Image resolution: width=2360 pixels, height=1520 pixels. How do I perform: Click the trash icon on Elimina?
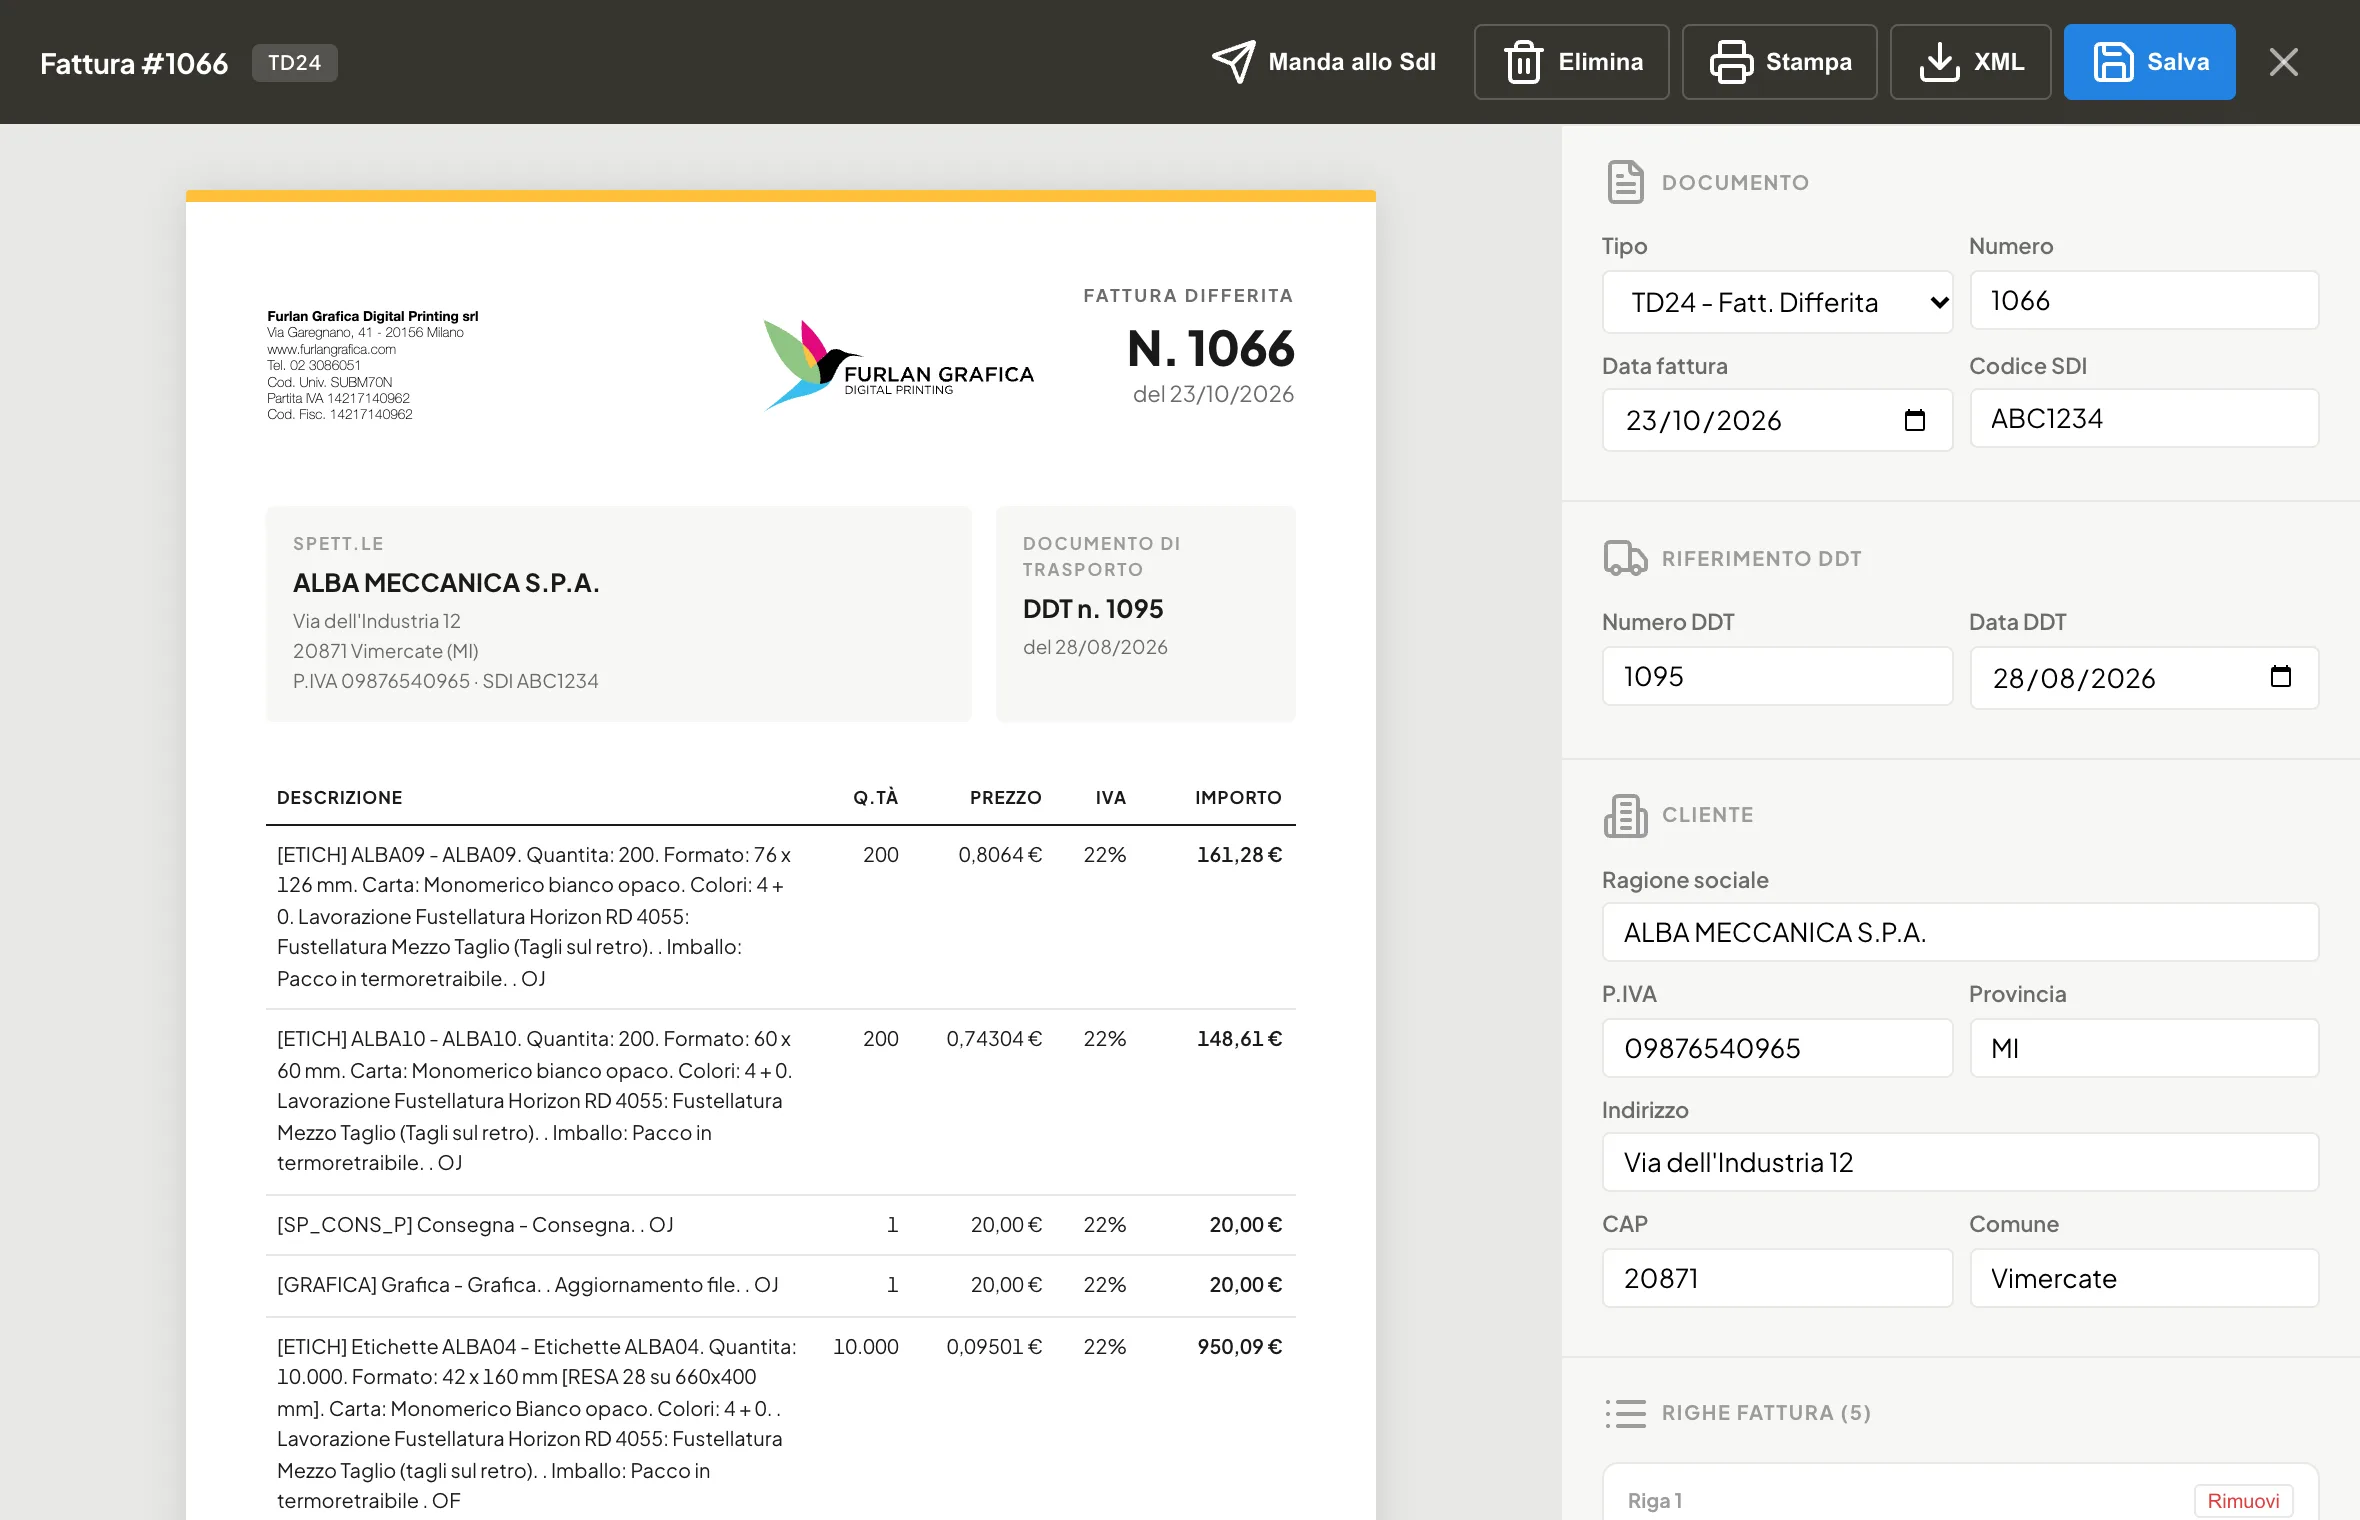[1523, 62]
